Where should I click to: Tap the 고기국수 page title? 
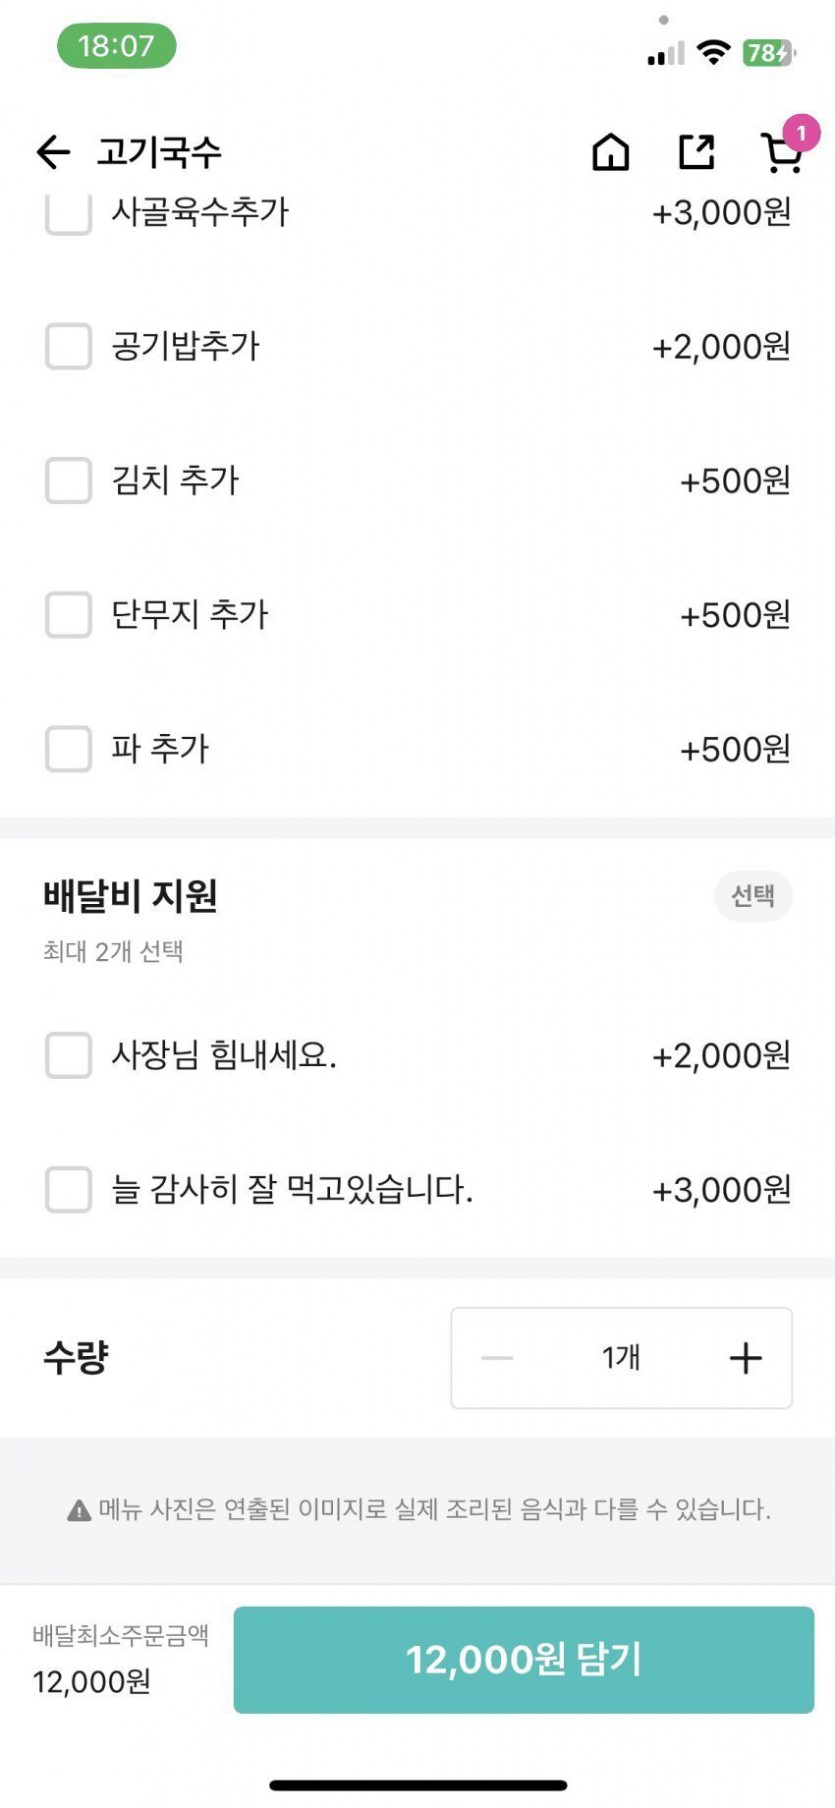[x=159, y=152]
